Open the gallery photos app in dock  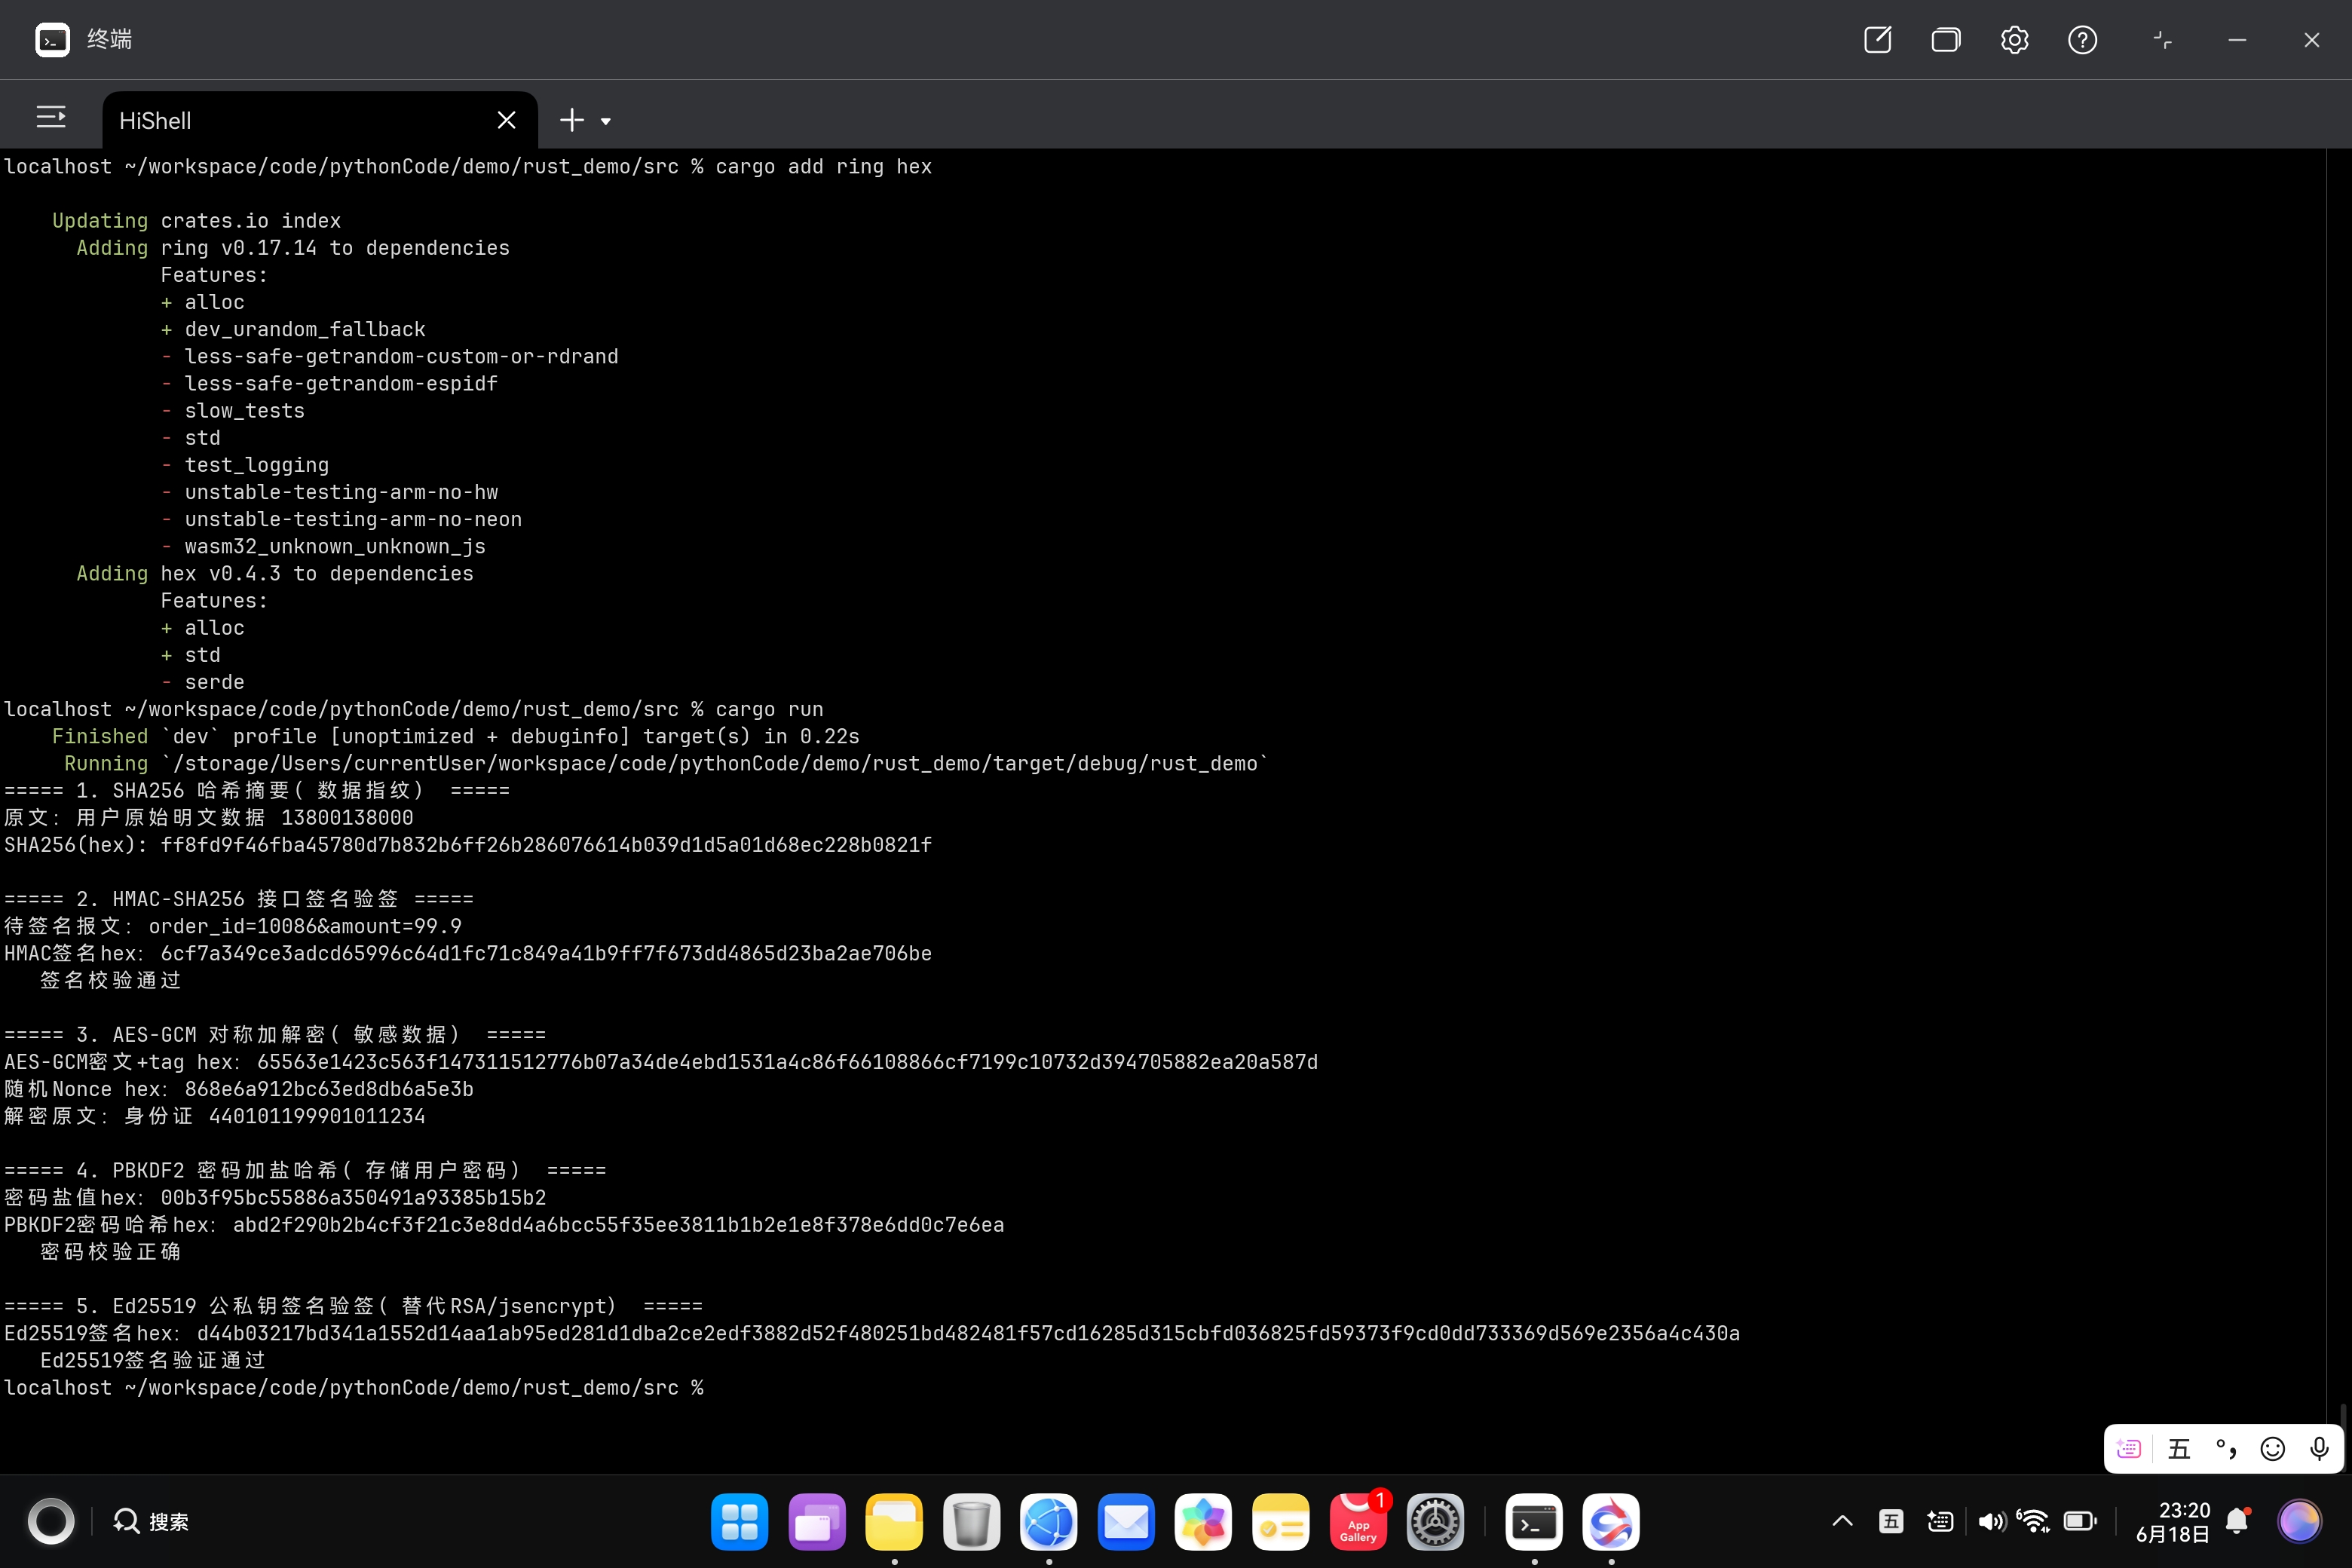(x=1203, y=1521)
